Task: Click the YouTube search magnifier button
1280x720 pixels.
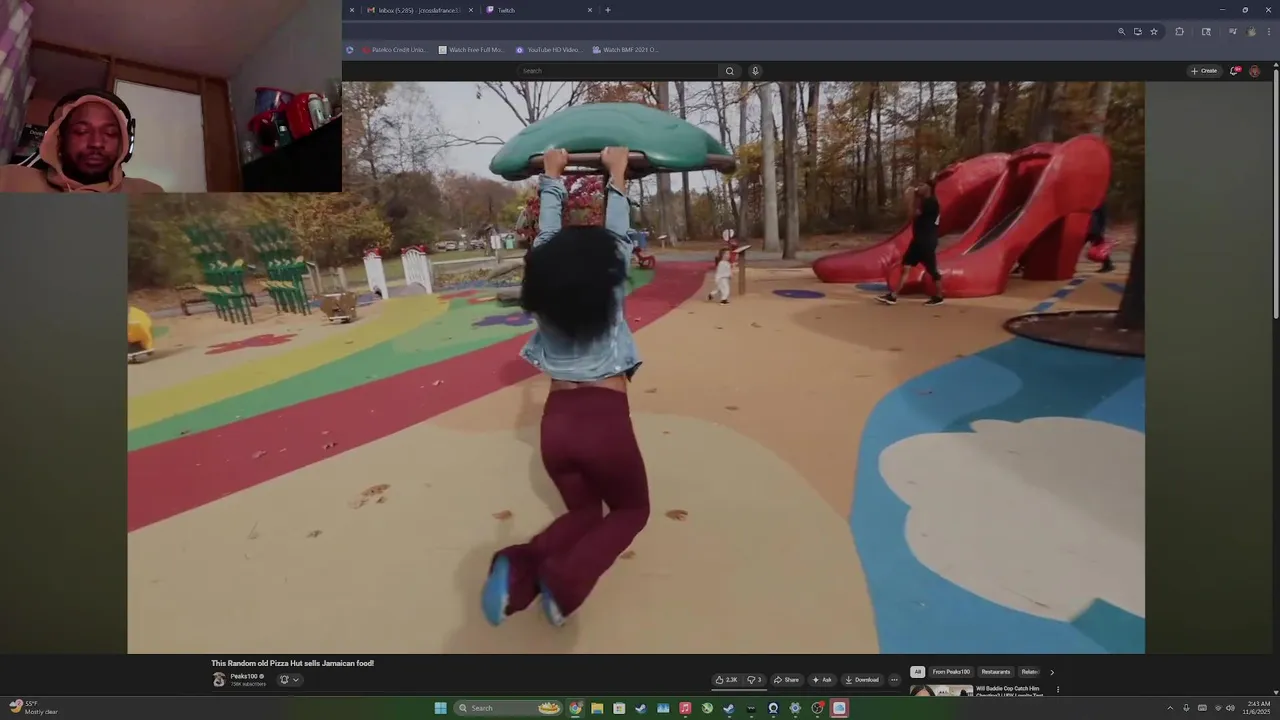Action: click(x=730, y=71)
